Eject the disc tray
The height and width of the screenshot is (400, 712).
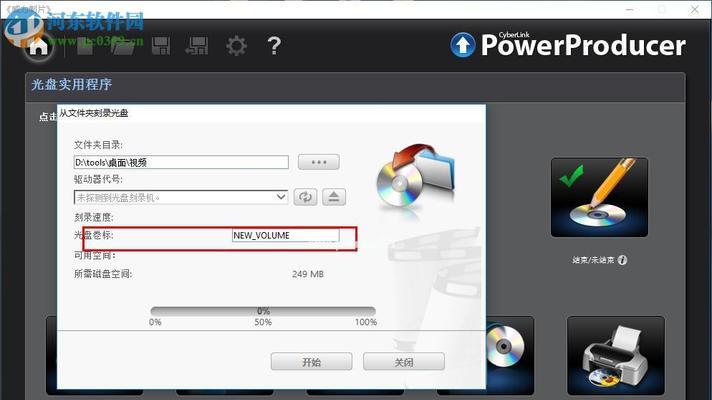pos(334,197)
